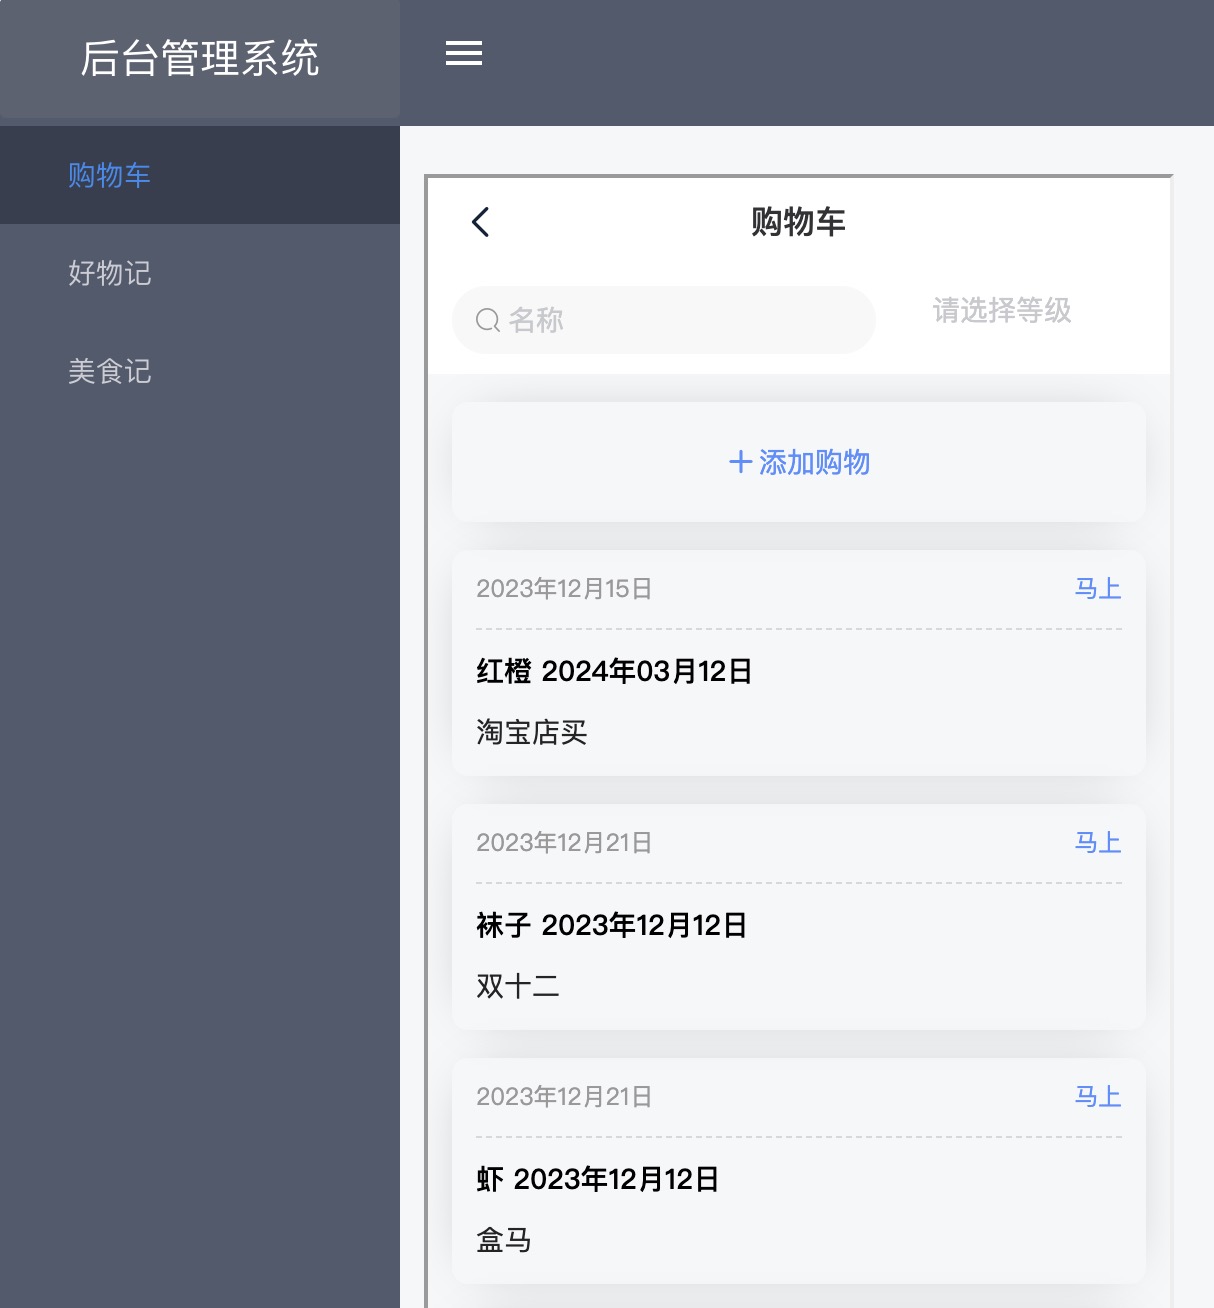The height and width of the screenshot is (1308, 1214).
Task: Click the 双十二 note text
Action: pos(518,986)
